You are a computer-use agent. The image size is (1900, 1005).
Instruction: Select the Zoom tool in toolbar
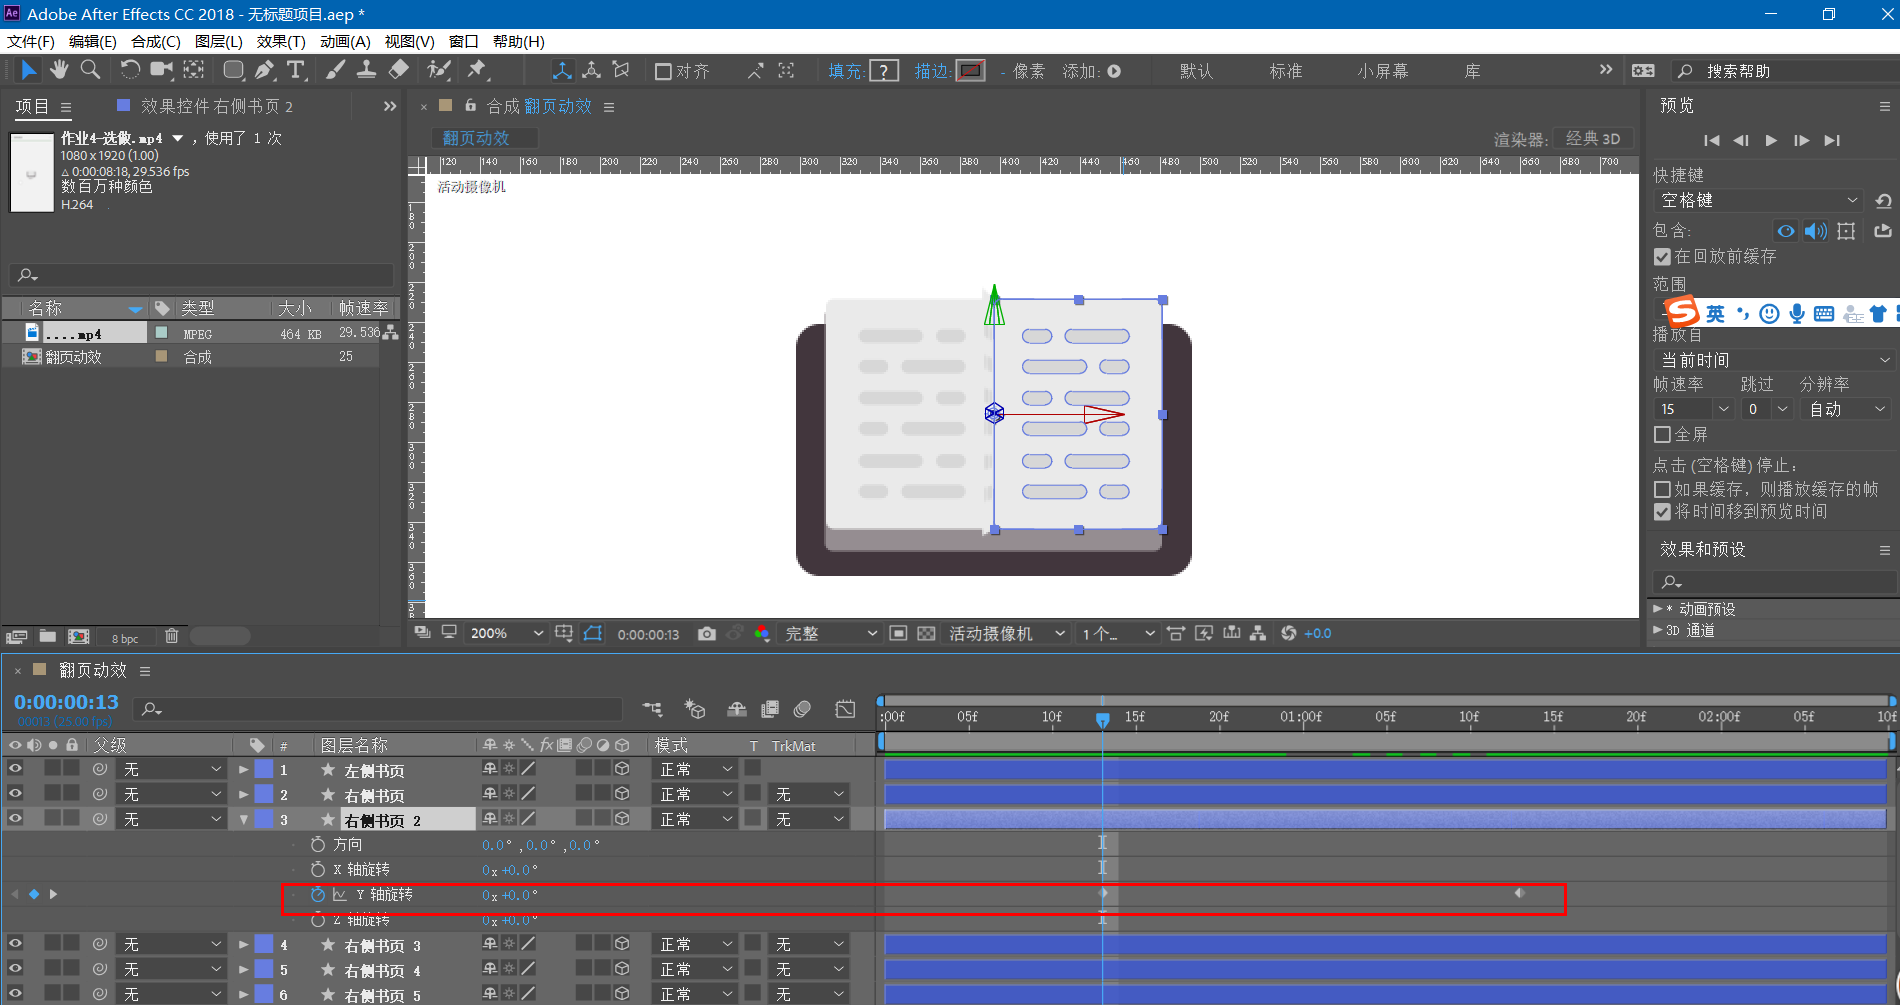pyautogui.click(x=90, y=70)
